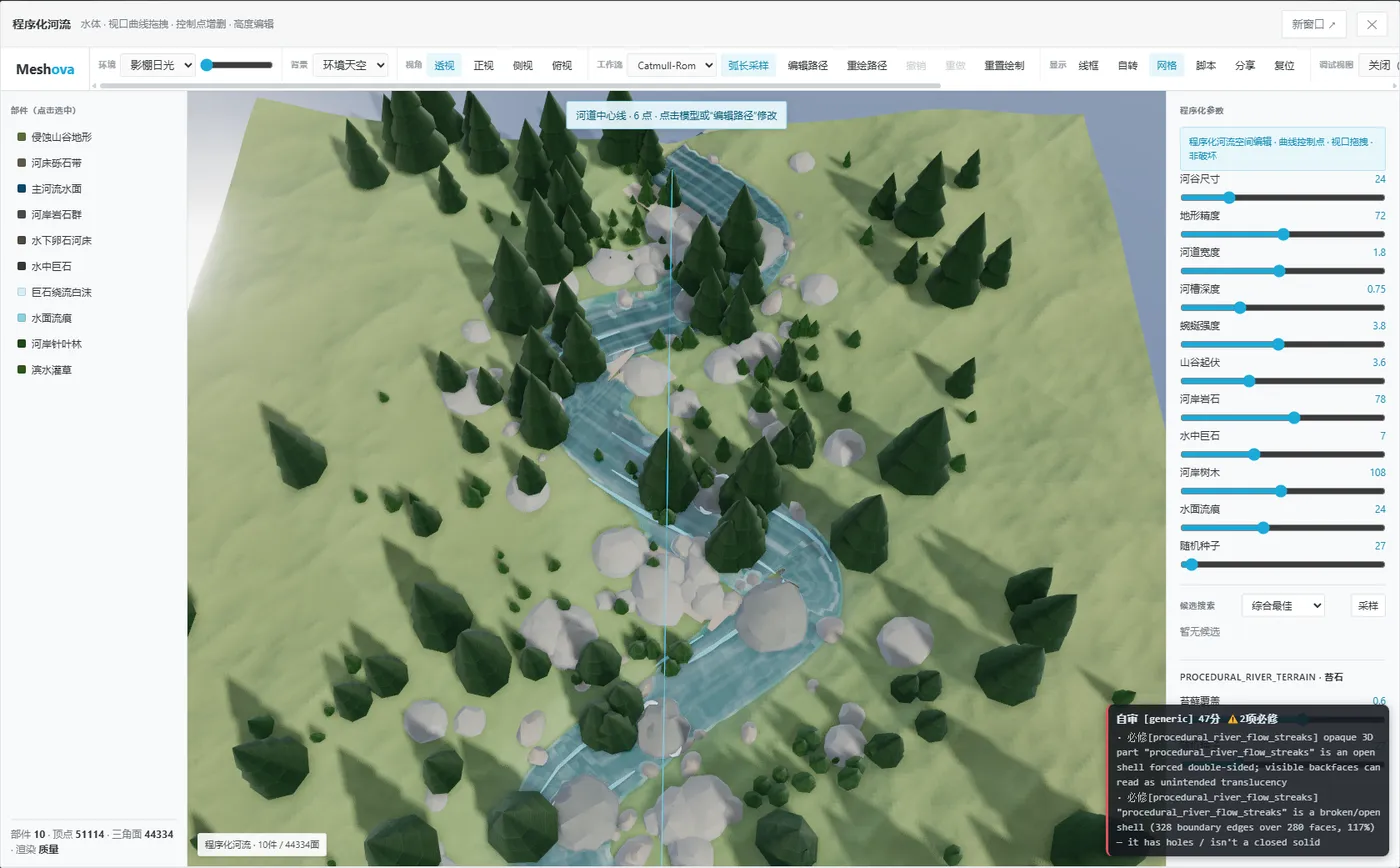Select the 主河流水面 part color swatch

point(21,189)
